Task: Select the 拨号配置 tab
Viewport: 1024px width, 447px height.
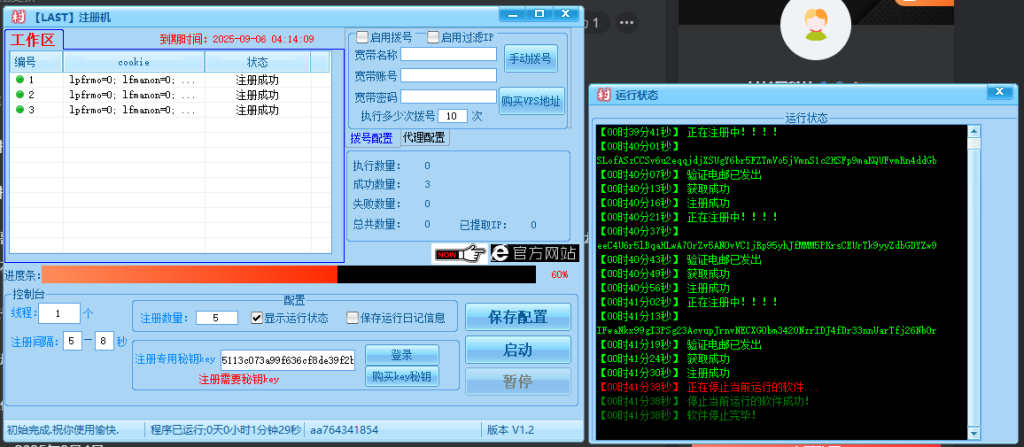Action: [x=371, y=138]
